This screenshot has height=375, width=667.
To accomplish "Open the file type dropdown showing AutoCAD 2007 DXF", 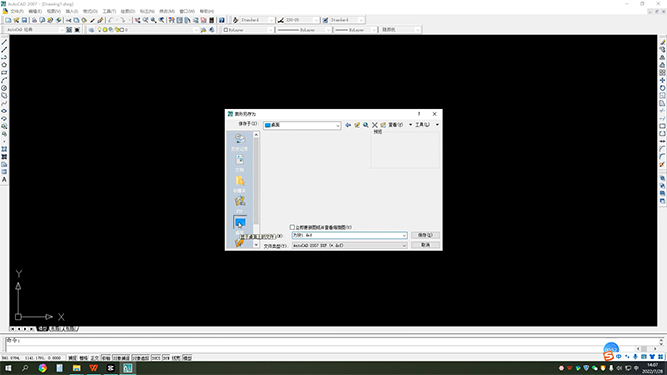I will click(349, 245).
